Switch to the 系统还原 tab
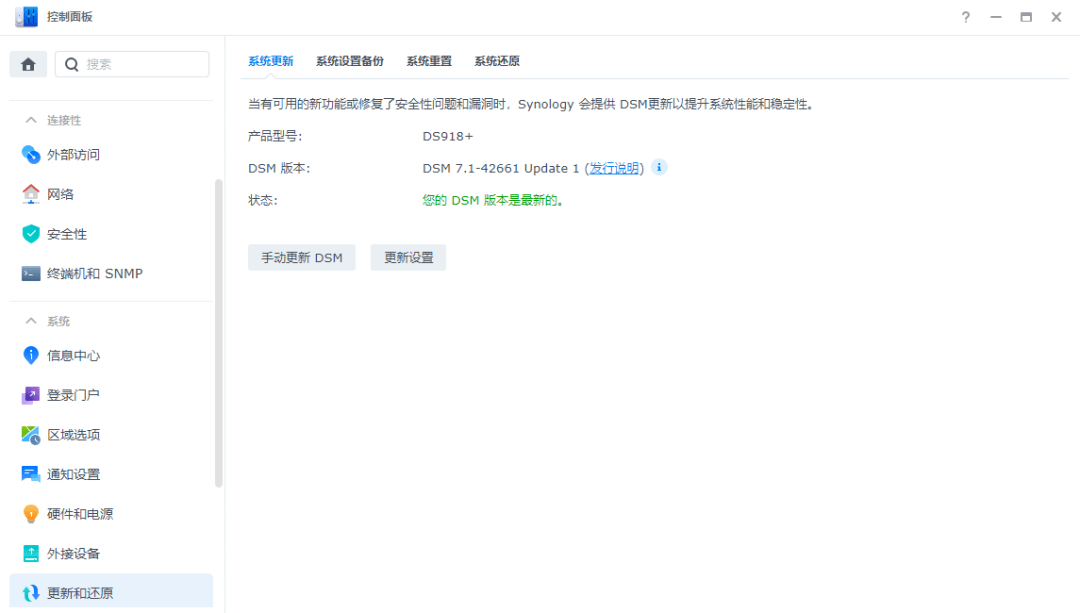The height and width of the screenshot is (613, 1080). point(496,61)
